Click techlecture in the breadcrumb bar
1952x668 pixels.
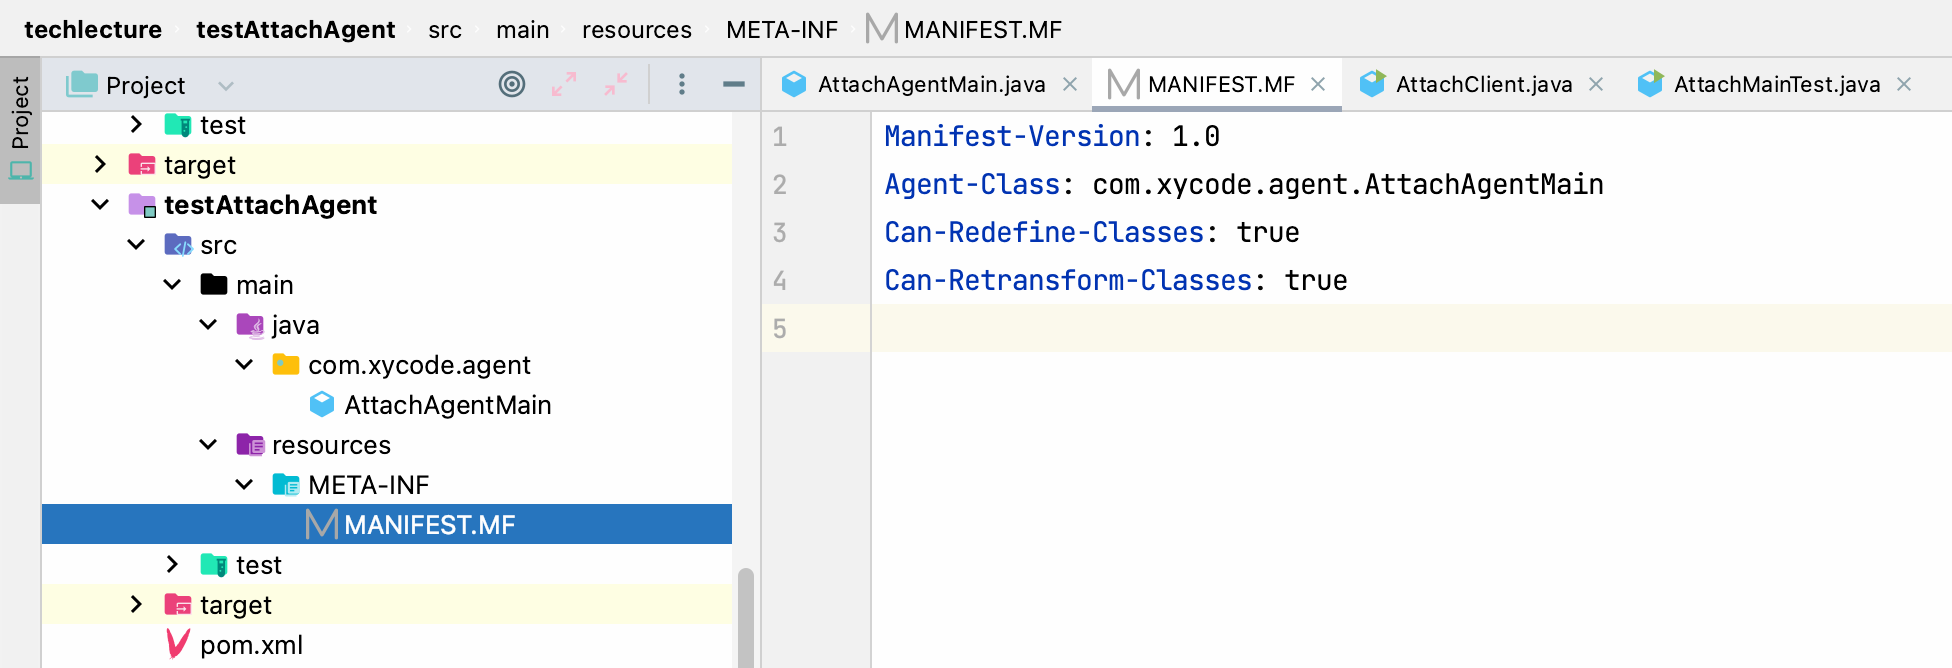coord(93,30)
